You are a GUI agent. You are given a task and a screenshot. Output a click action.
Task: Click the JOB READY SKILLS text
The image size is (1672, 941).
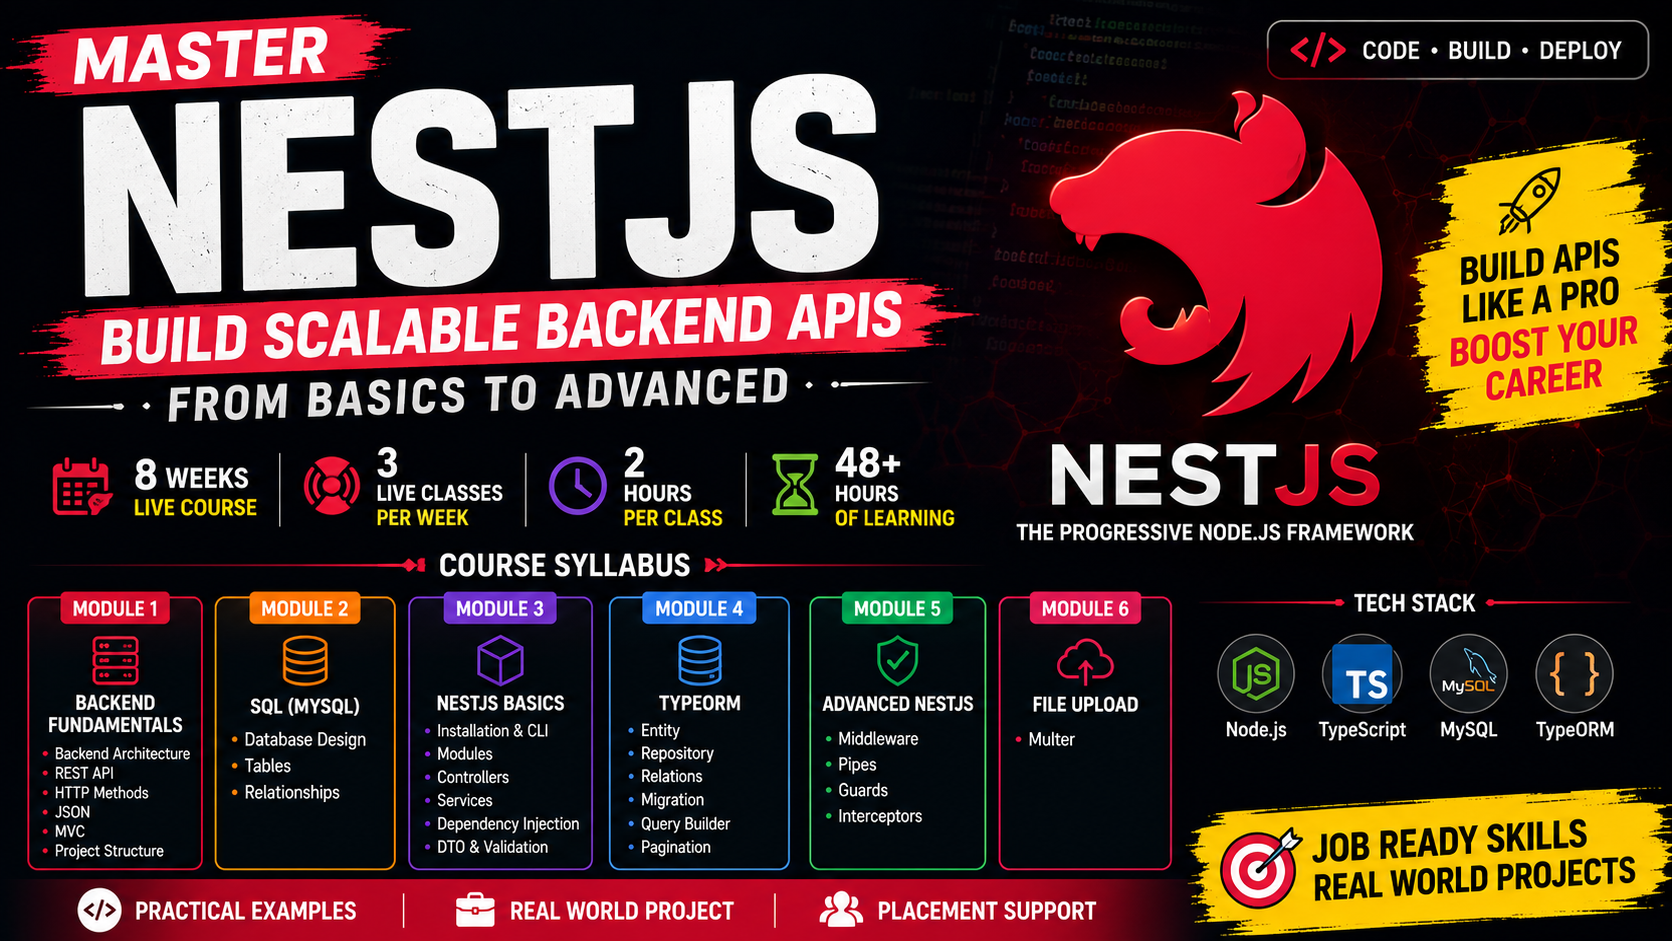[x=1450, y=842]
